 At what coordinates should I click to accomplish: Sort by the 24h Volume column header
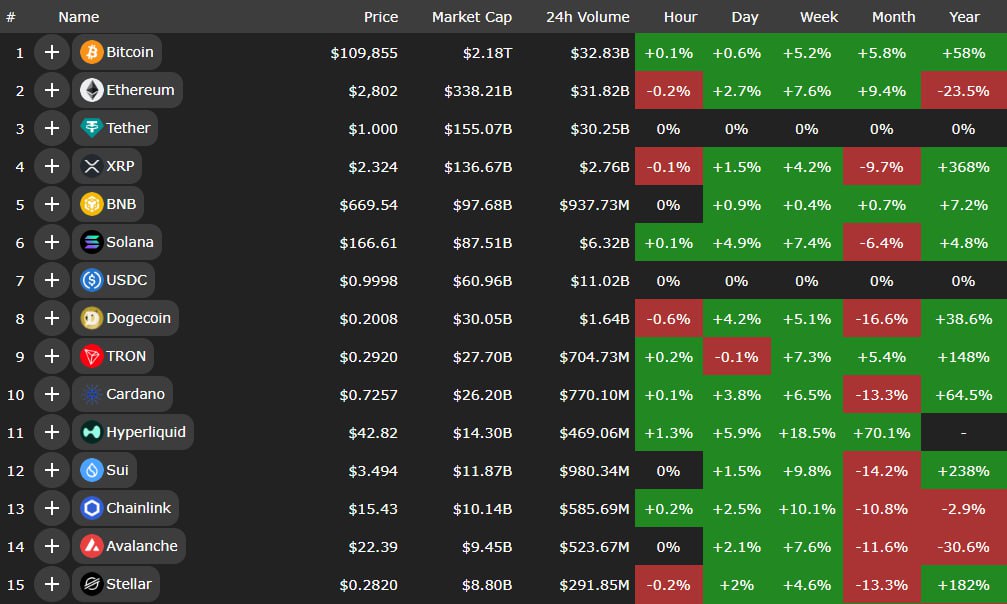588,17
